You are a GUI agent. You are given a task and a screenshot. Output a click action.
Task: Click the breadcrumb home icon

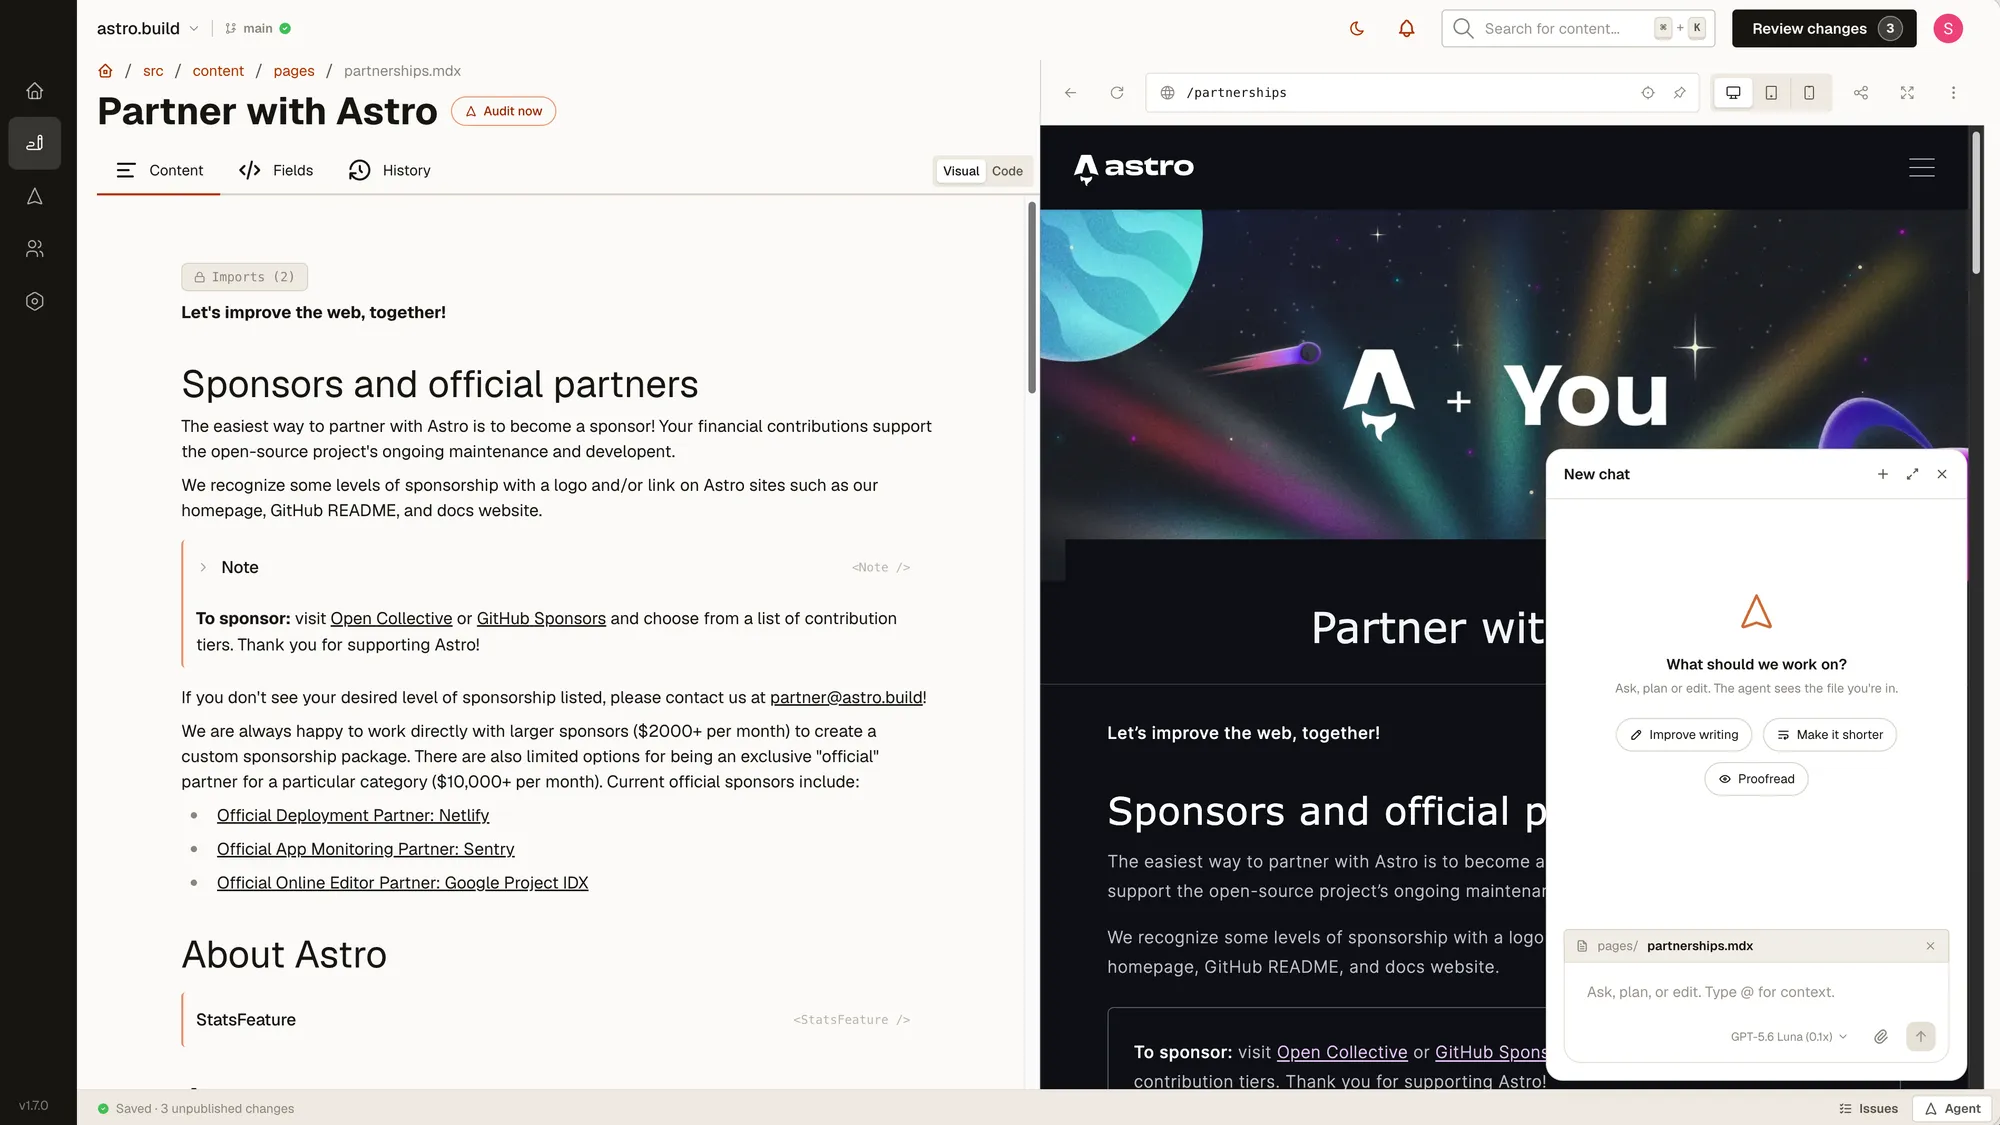(105, 71)
